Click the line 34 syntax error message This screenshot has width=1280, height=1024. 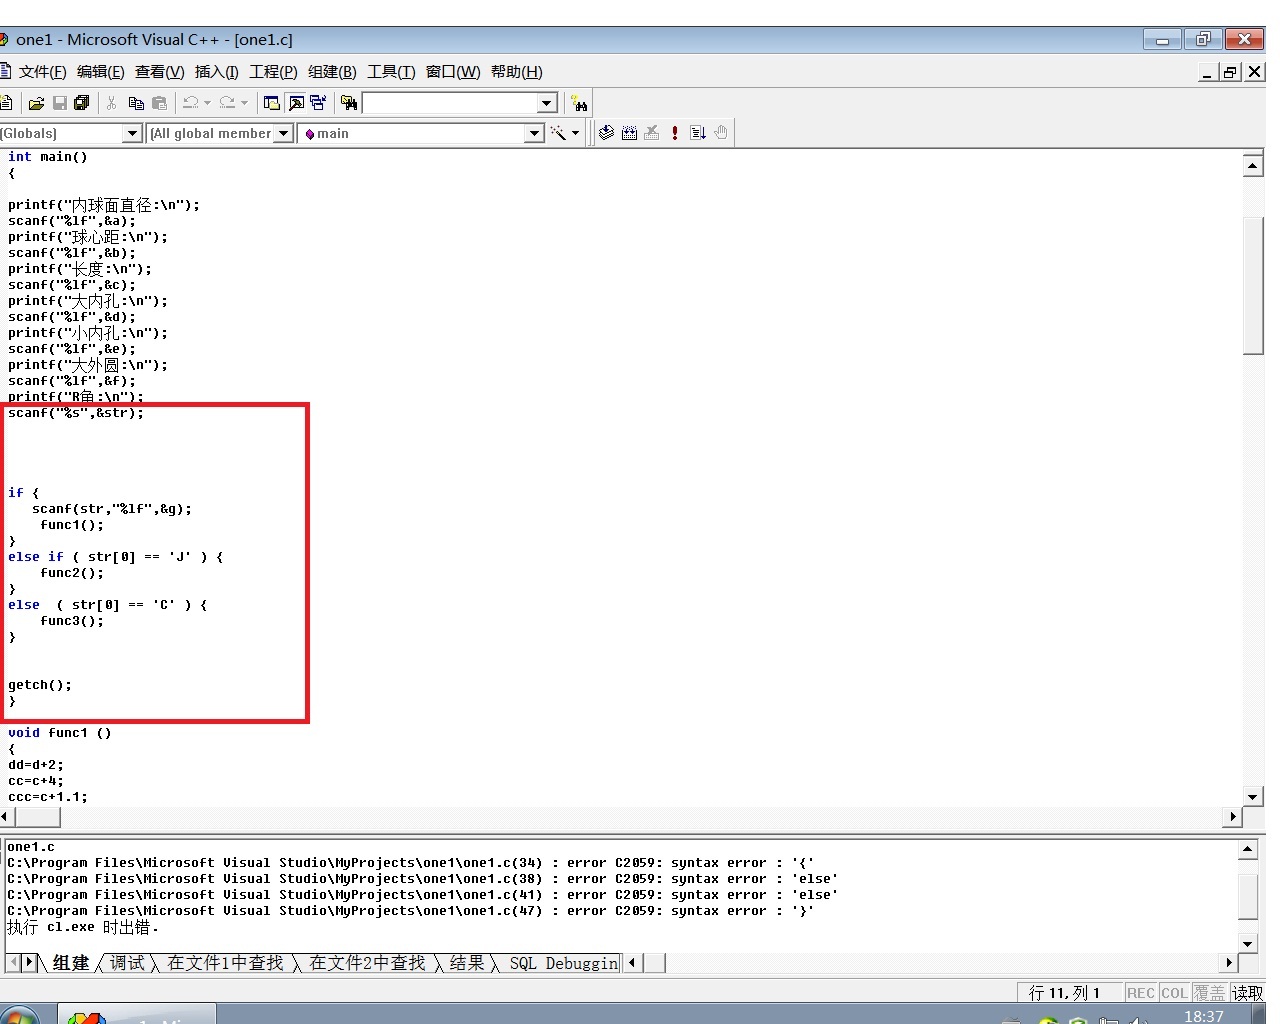pyautogui.click(x=411, y=863)
